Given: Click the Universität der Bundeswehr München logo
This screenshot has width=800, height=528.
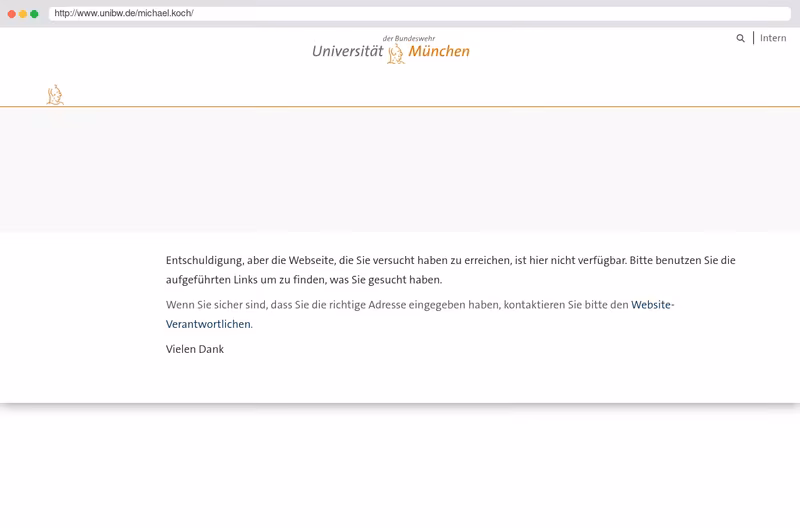Looking at the screenshot, I should click(391, 49).
